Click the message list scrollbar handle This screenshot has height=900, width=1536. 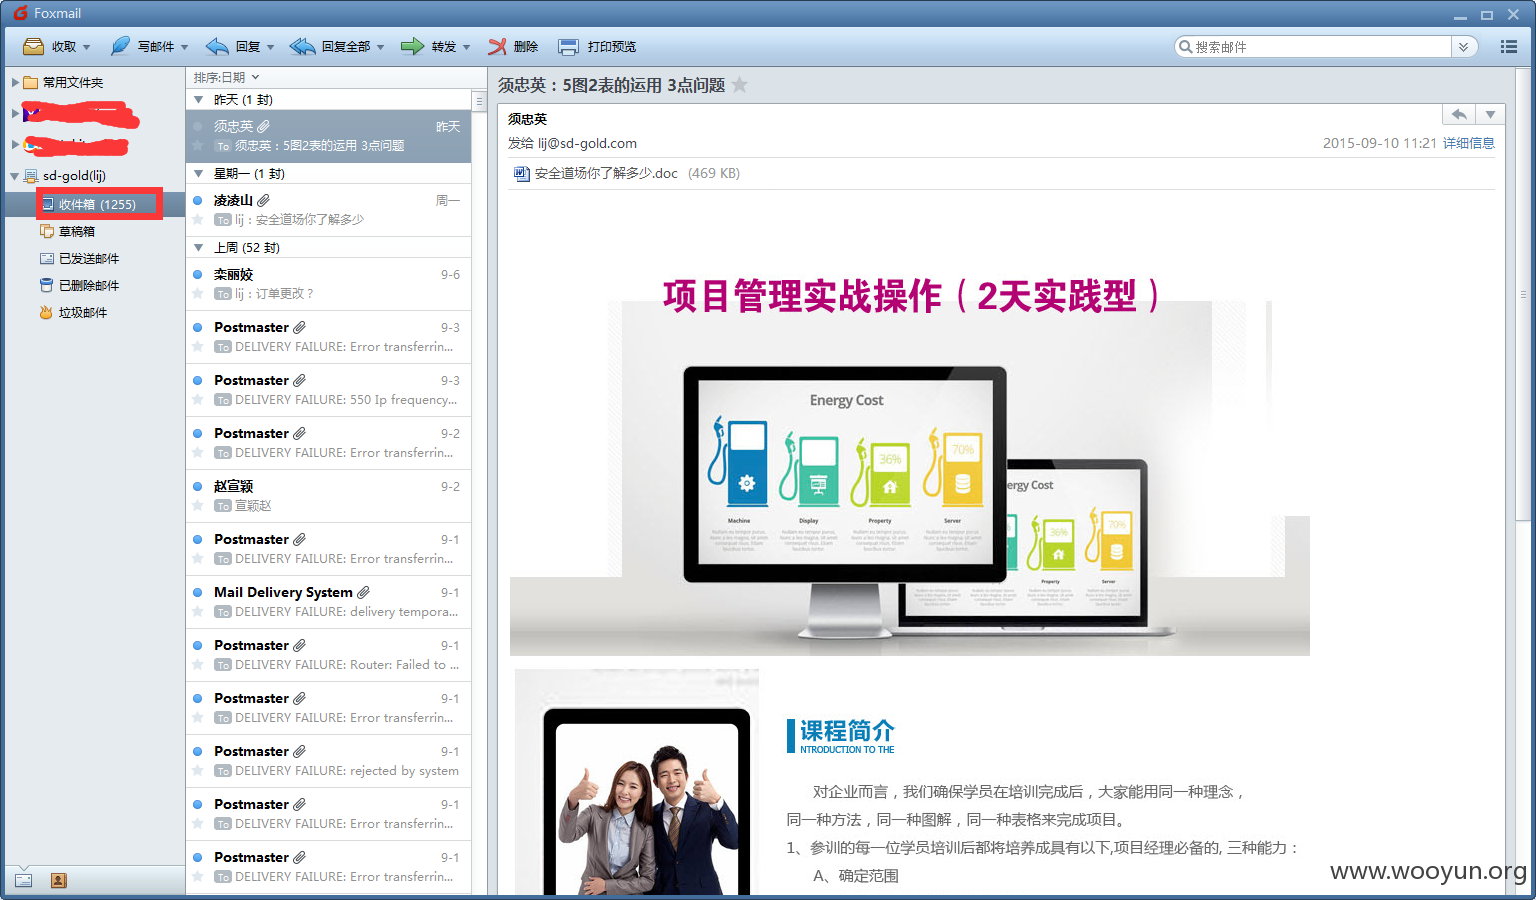click(479, 101)
